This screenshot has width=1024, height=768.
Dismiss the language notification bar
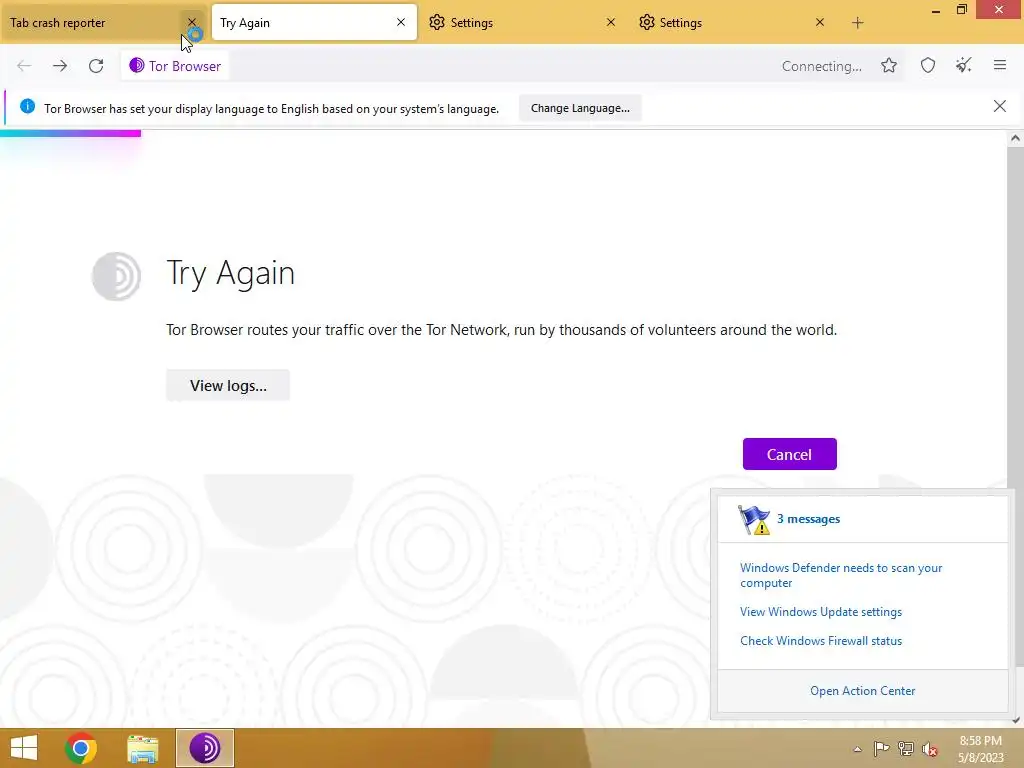click(x=1000, y=106)
